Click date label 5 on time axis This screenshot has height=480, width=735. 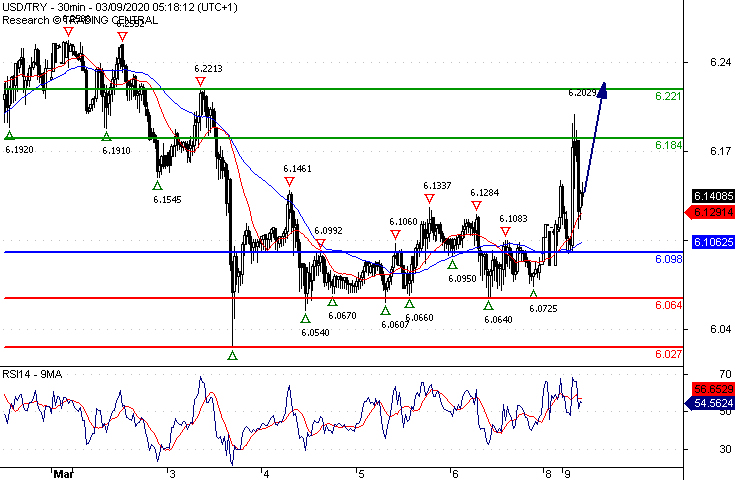361,474
